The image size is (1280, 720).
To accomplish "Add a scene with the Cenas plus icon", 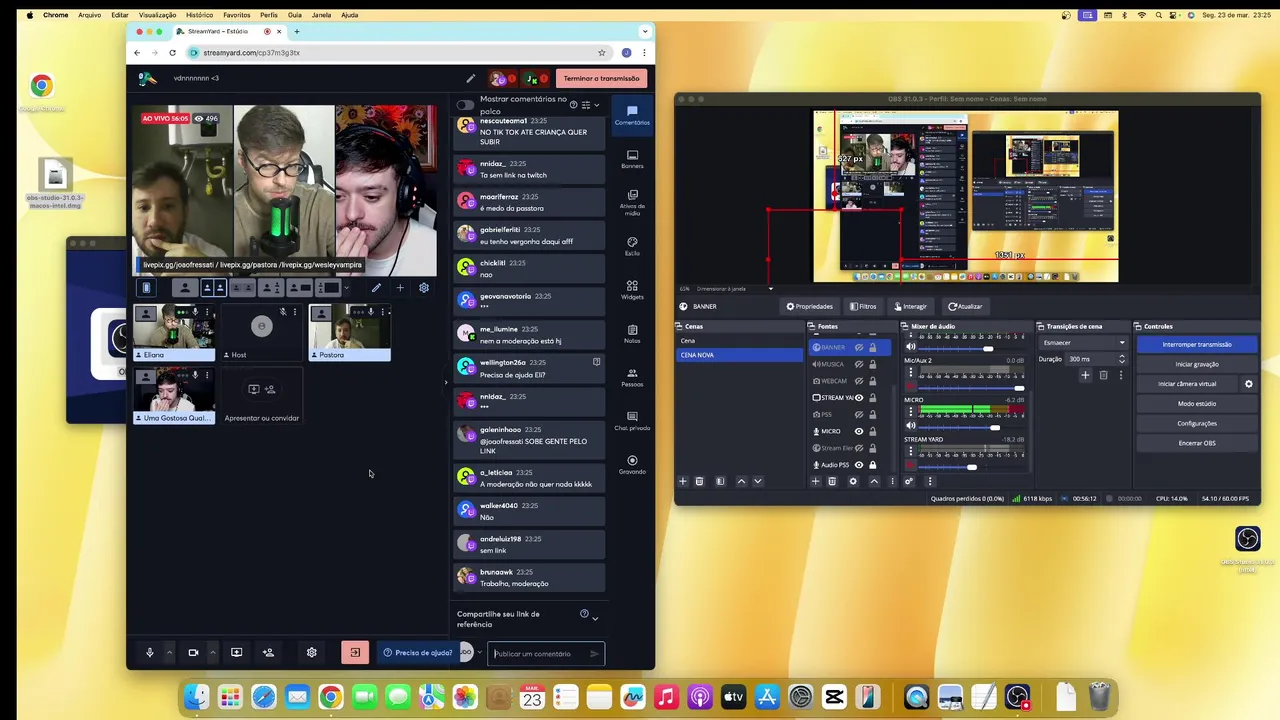I will click(683, 481).
